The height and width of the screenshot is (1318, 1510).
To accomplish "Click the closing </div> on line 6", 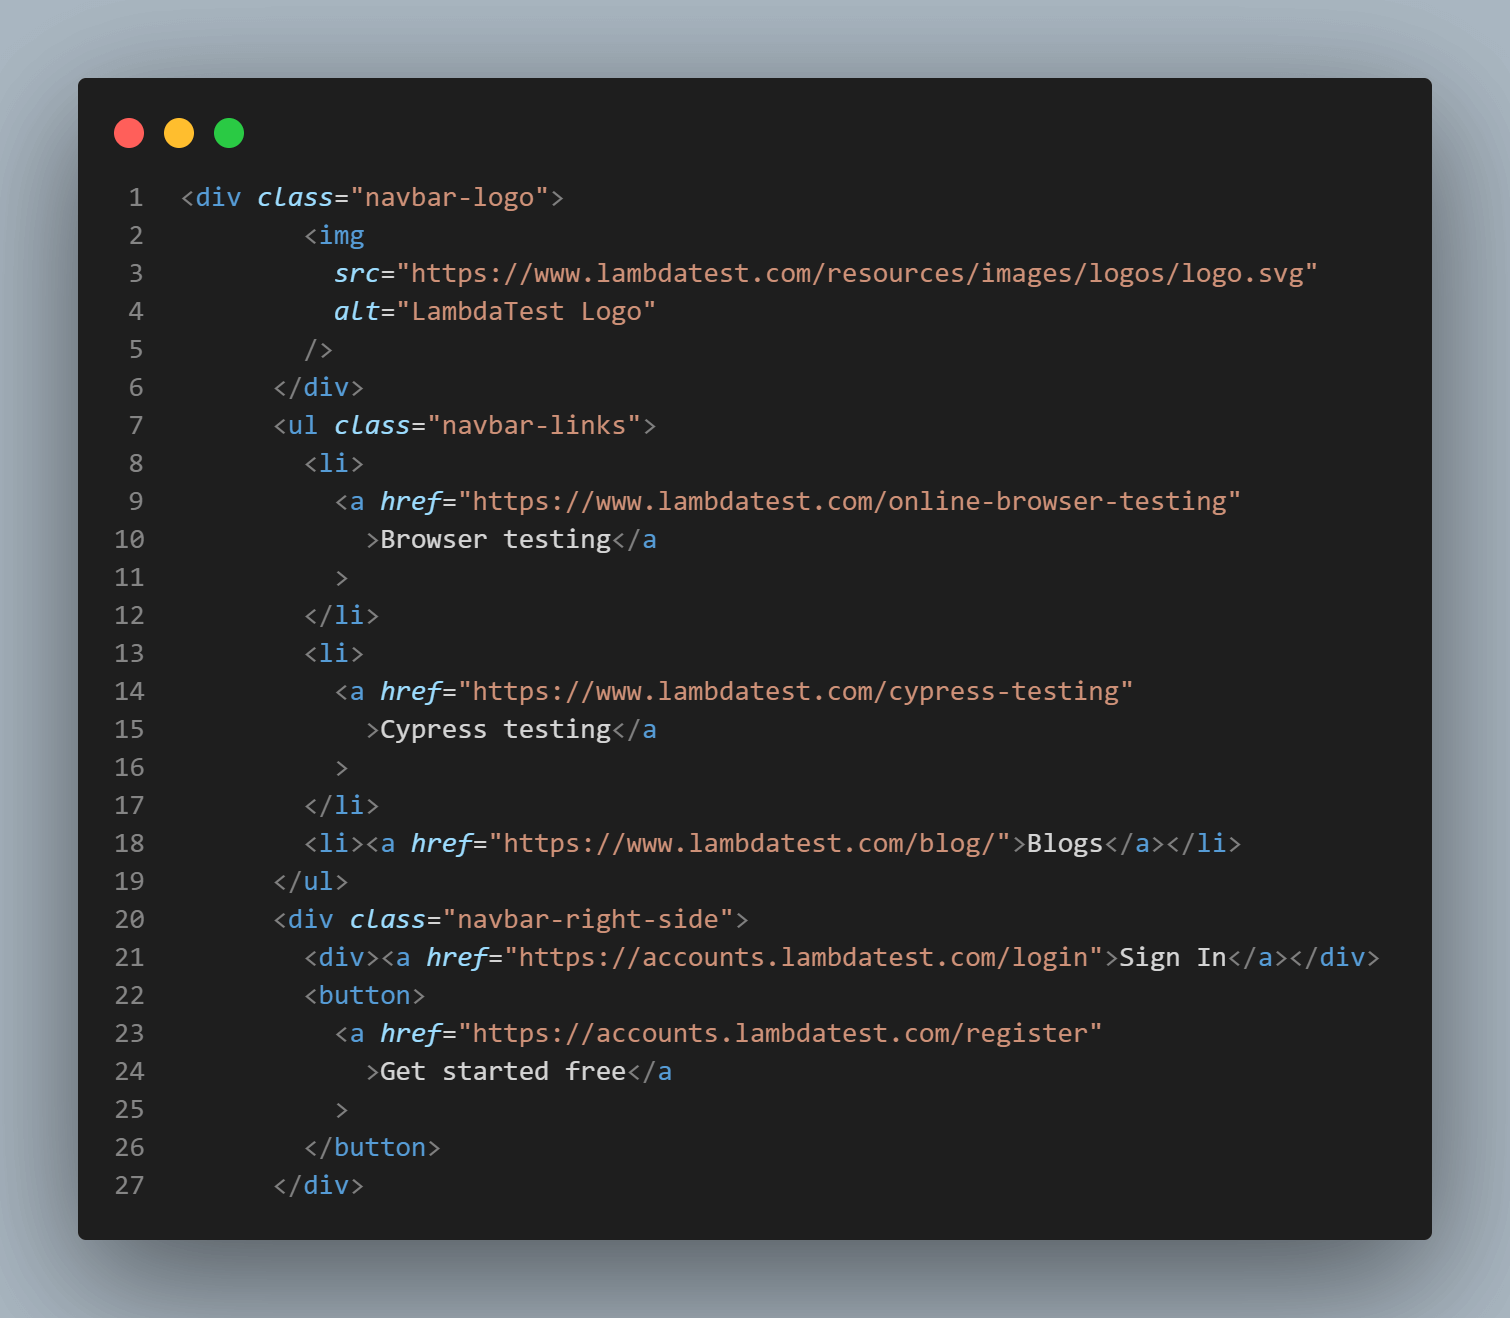I will [x=318, y=388].
